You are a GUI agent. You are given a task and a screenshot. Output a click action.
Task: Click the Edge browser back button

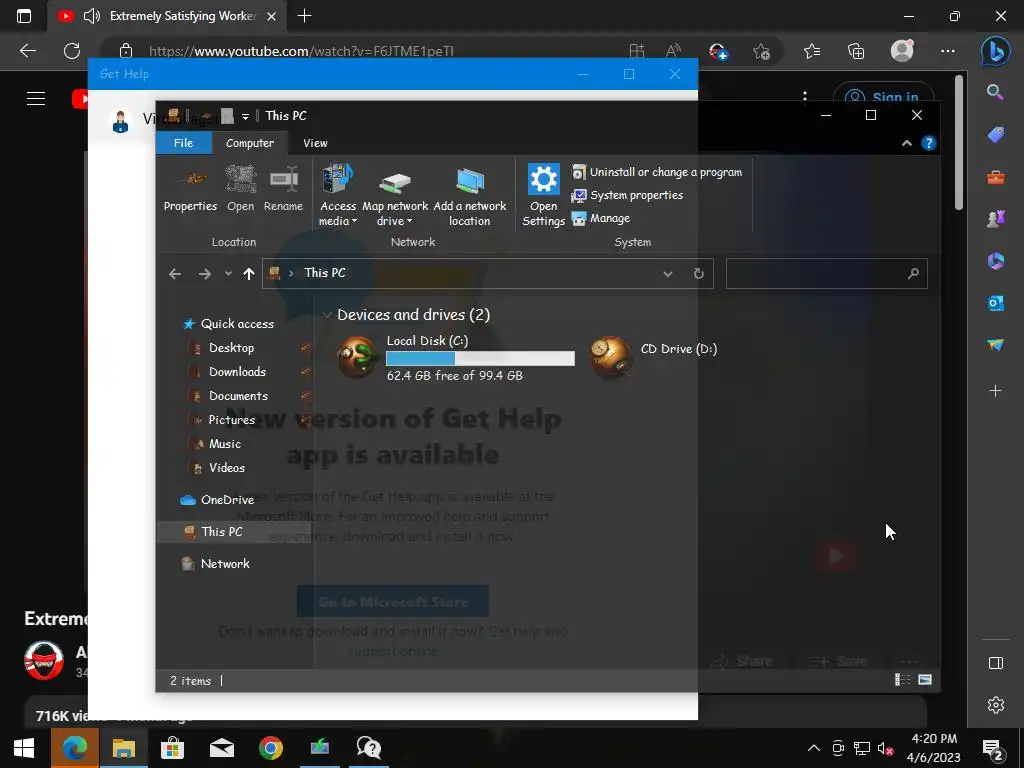28,51
